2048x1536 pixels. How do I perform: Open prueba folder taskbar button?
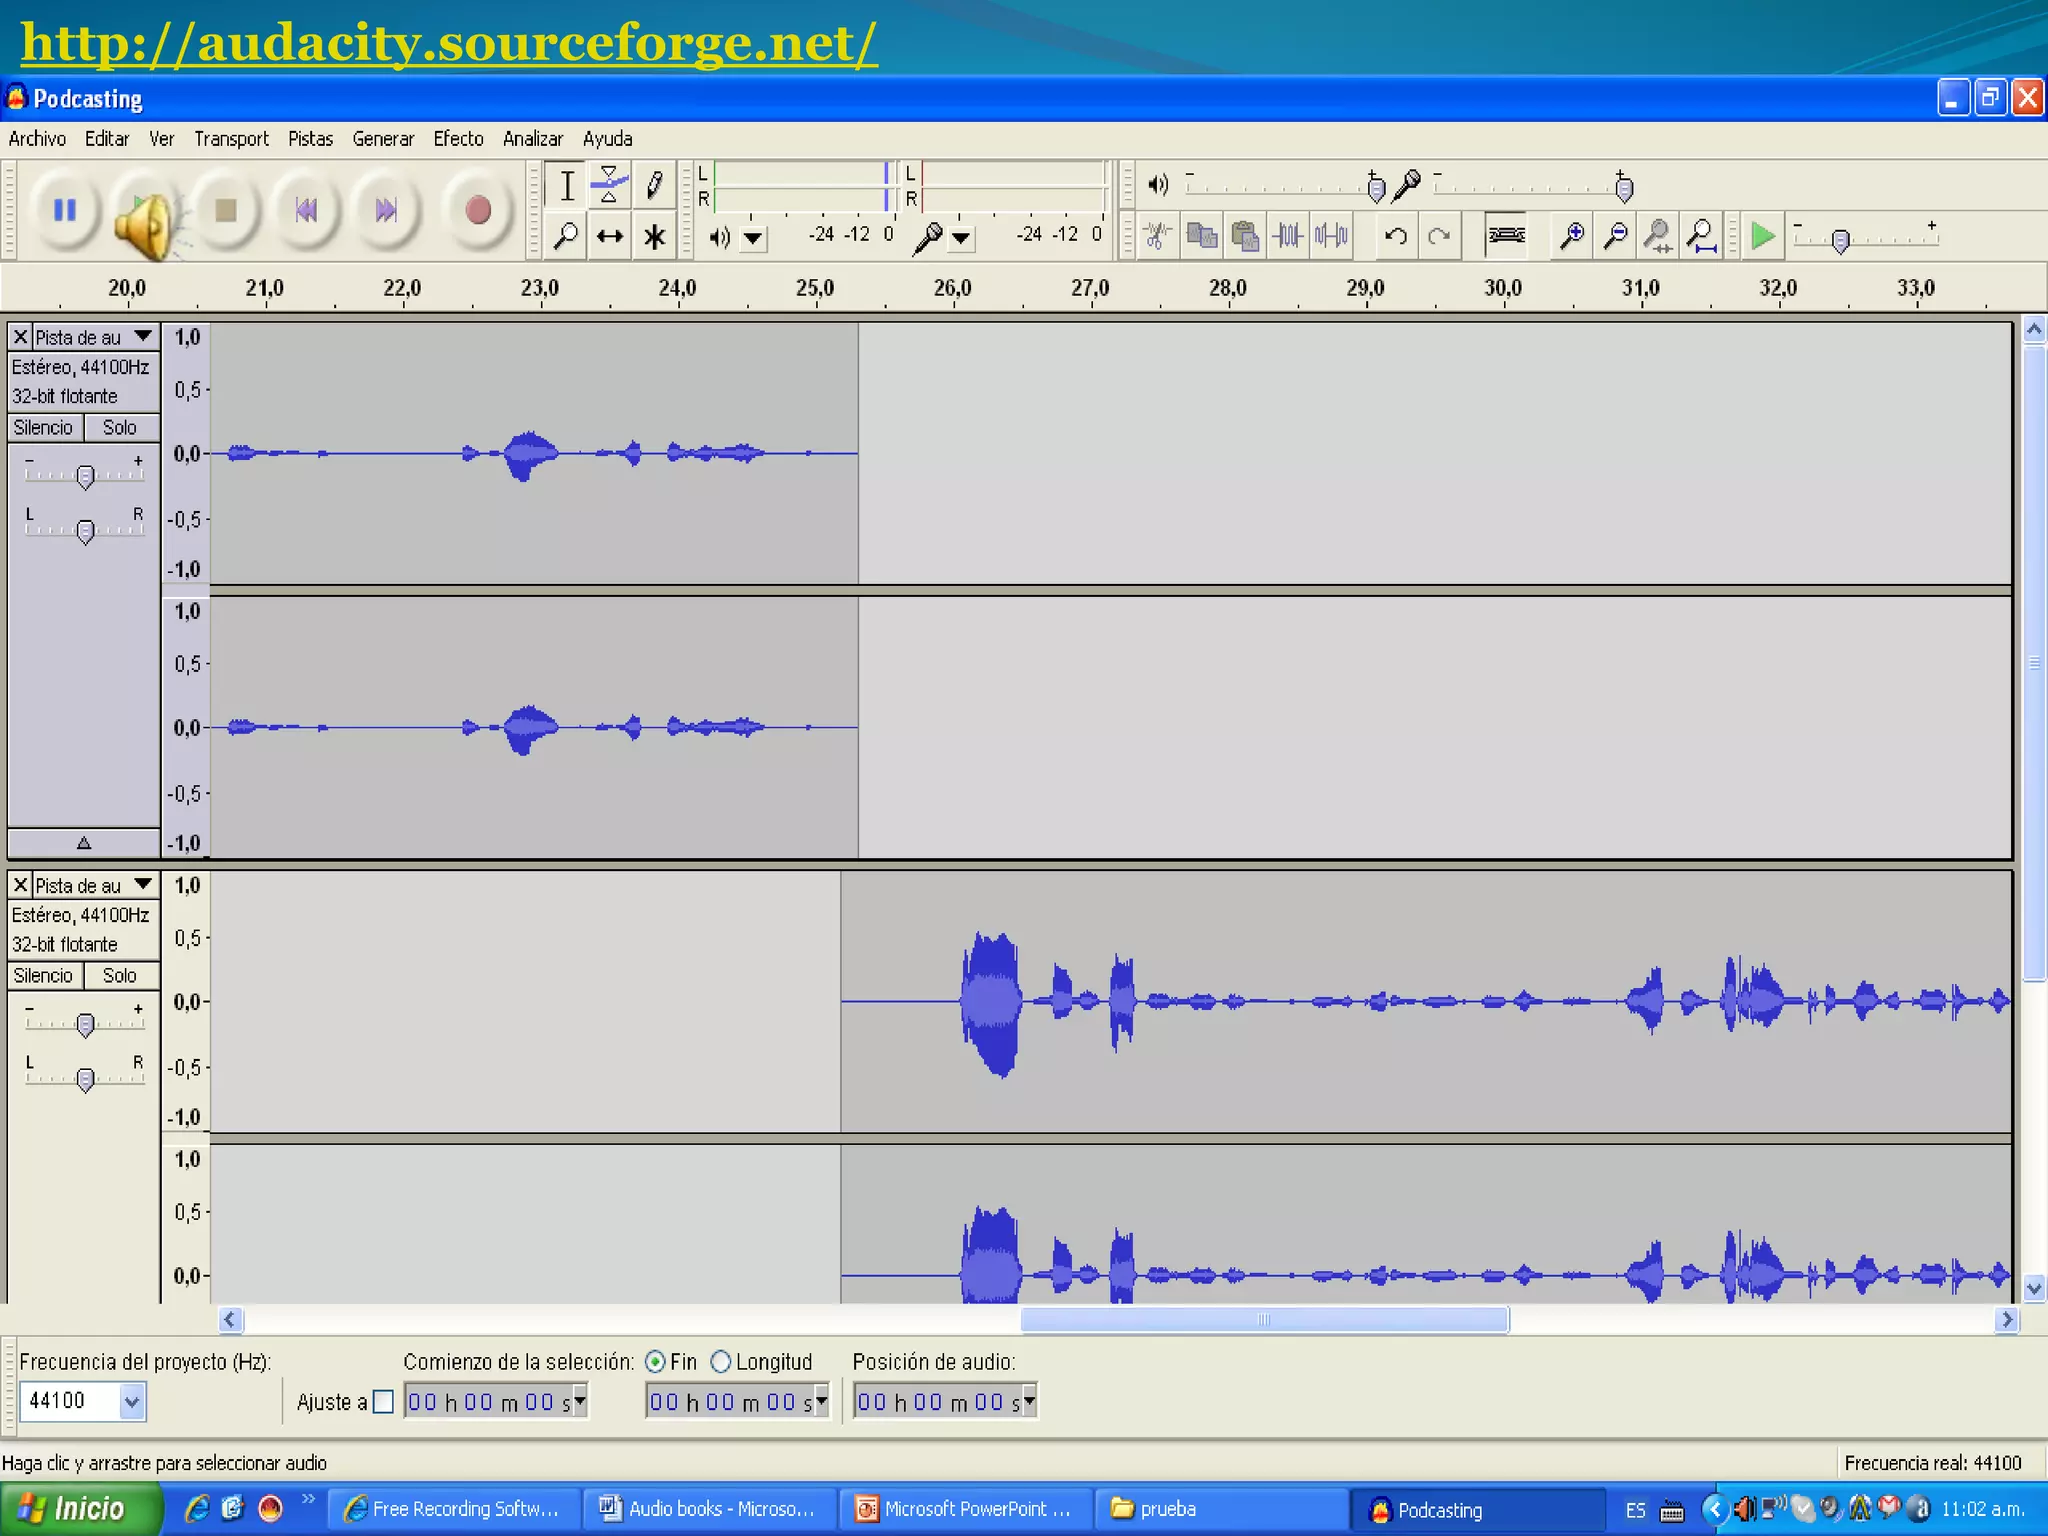1222,1509
